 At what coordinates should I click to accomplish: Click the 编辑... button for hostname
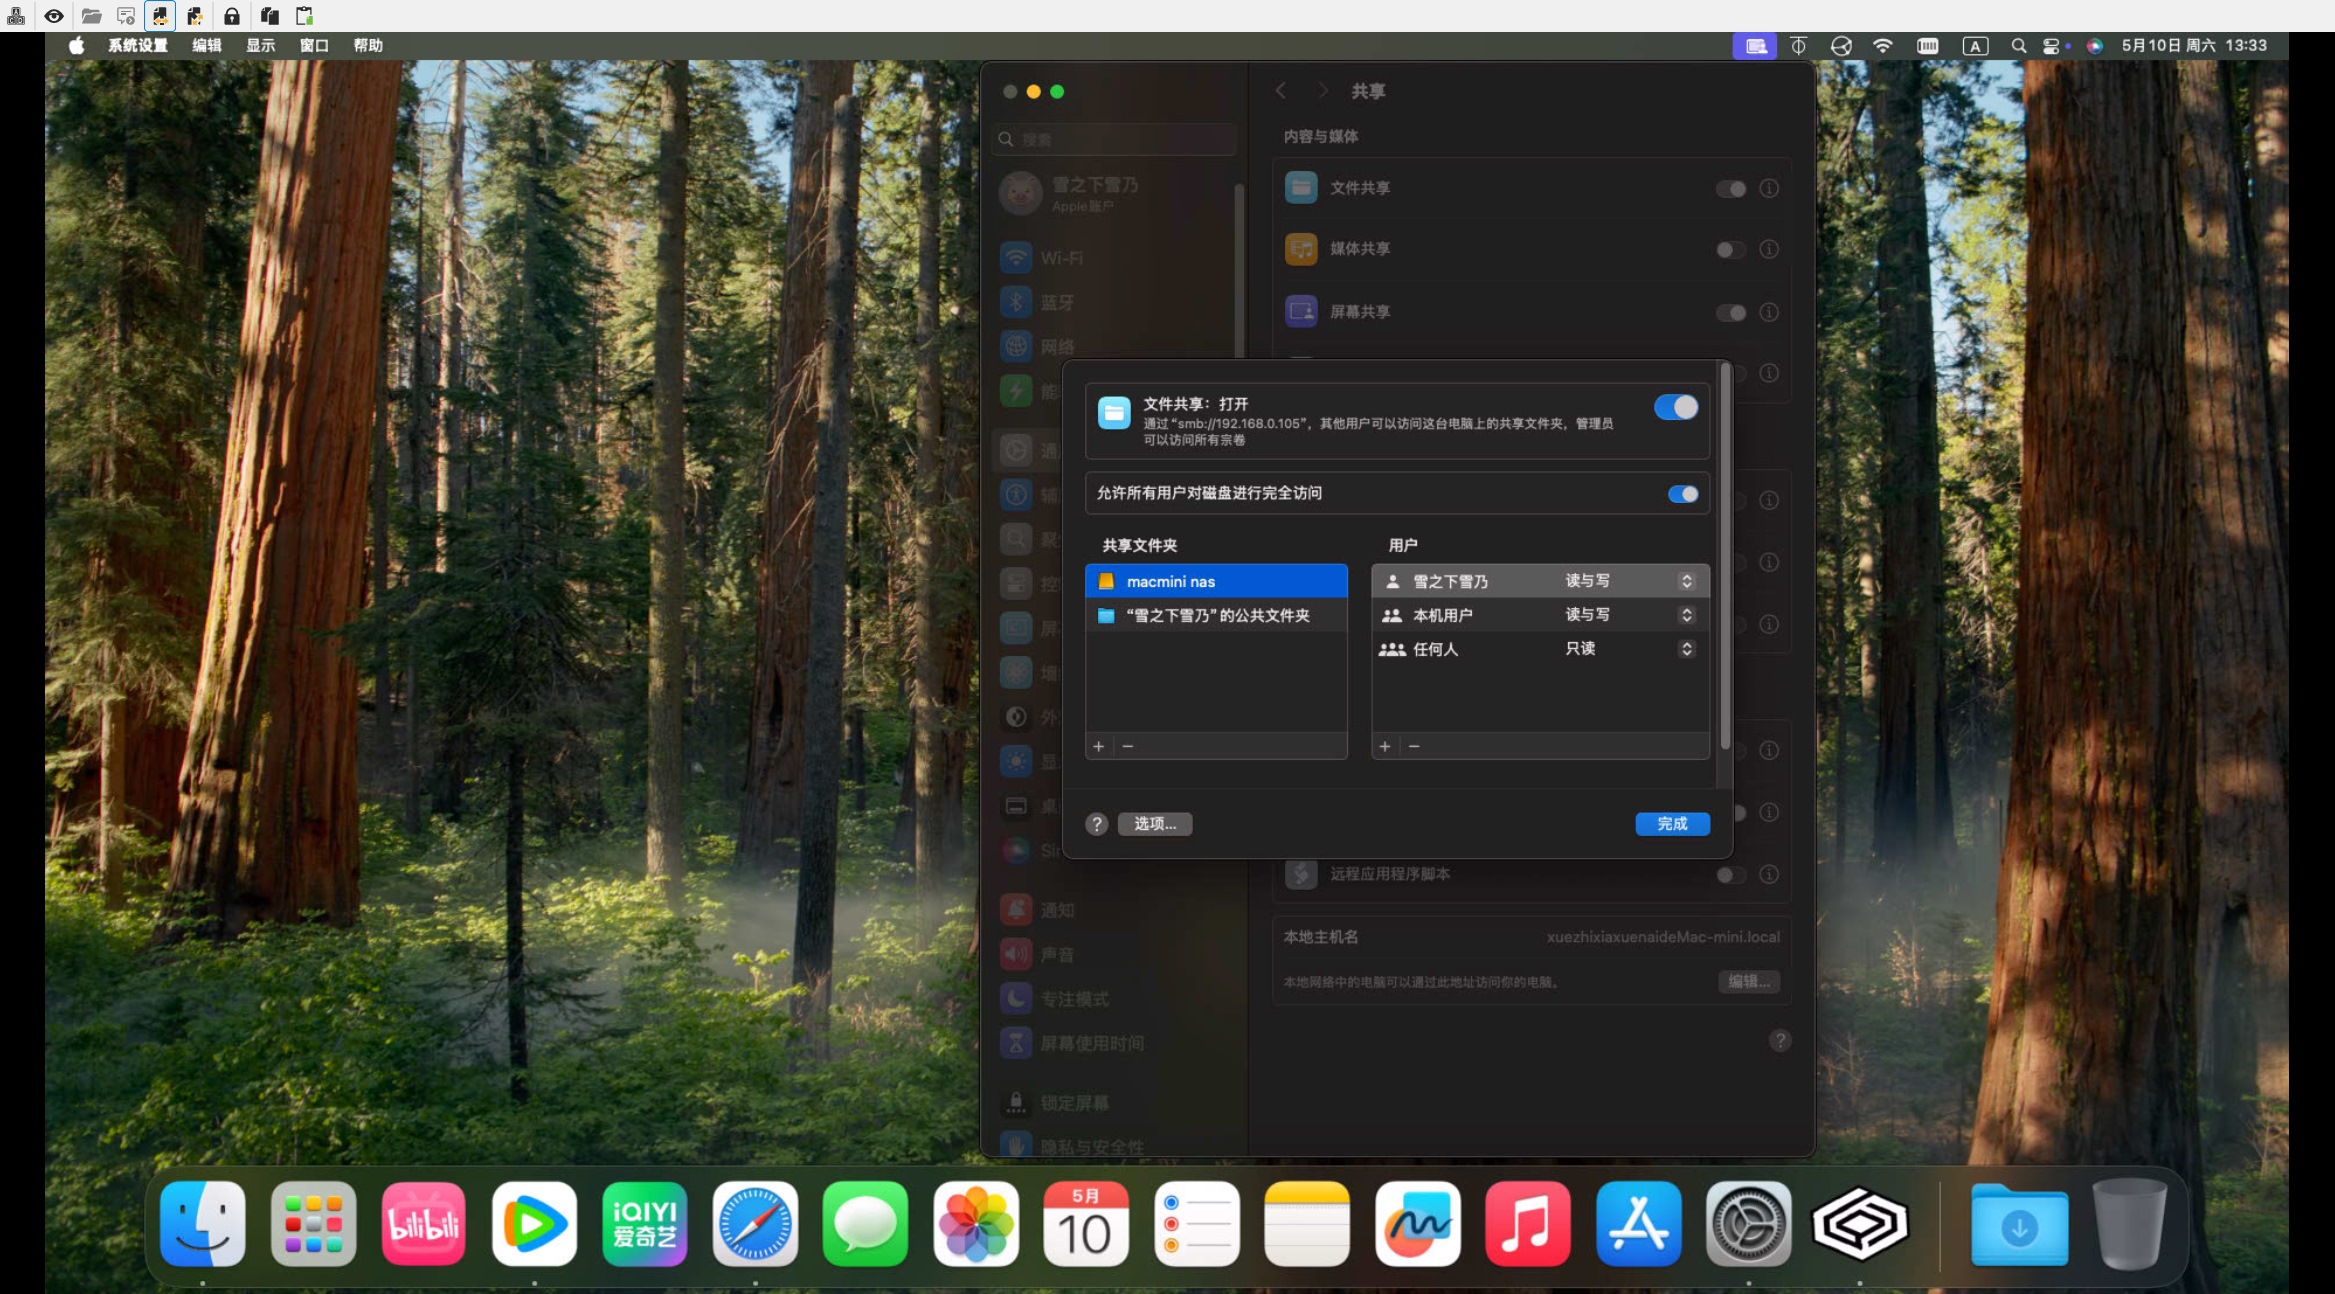pyautogui.click(x=1749, y=982)
